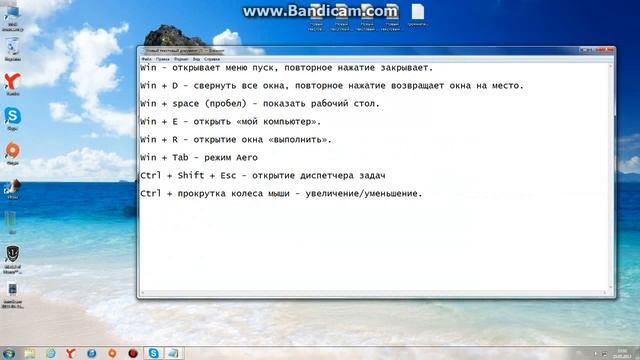This screenshot has height=360, width=640.
Task: Select the Skype desktop shortcut
Action: (13, 118)
